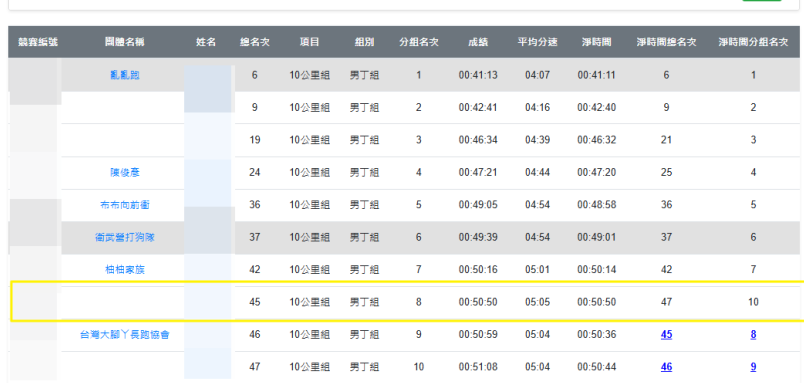Select the net time 00:46:32
The width and height of the screenshot is (804, 383).
pyautogui.click(x=596, y=140)
